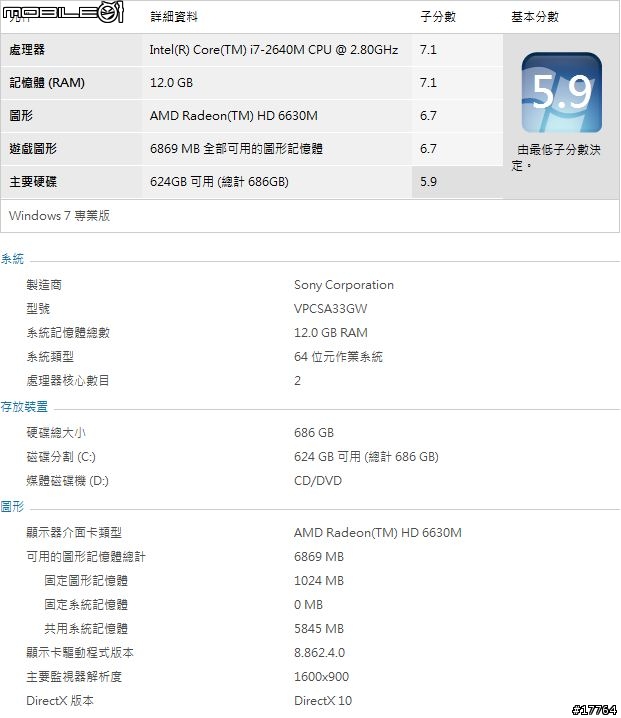Click 624GB 可用 (總計 686GB) detail text
Screen dimensions: 621x718
219,181
